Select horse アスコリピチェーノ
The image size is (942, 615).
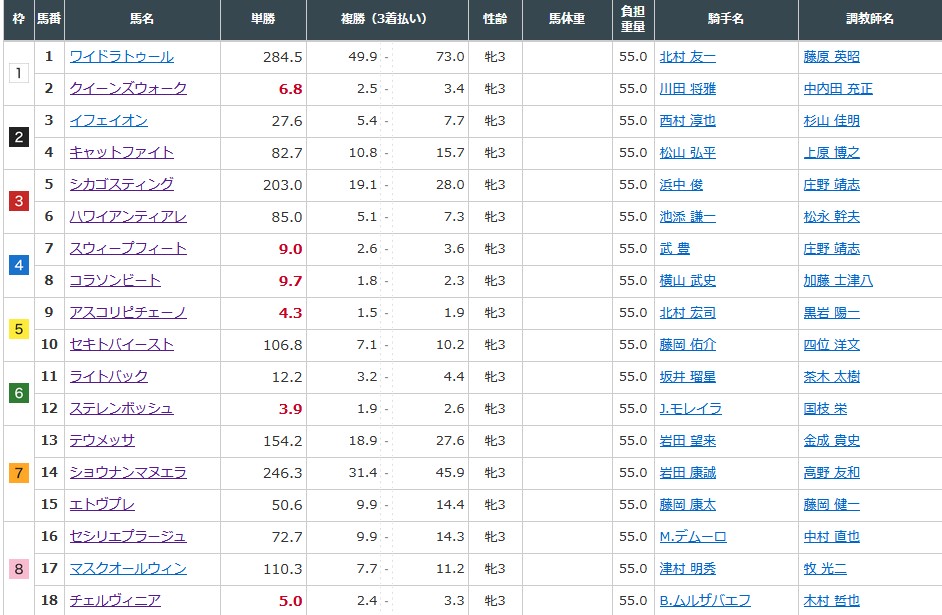click(x=128, y=313)
